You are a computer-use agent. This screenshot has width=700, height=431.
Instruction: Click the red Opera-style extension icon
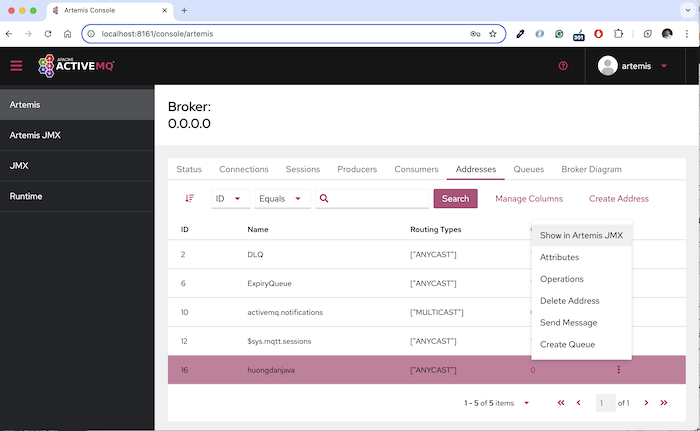coord(599,34)
